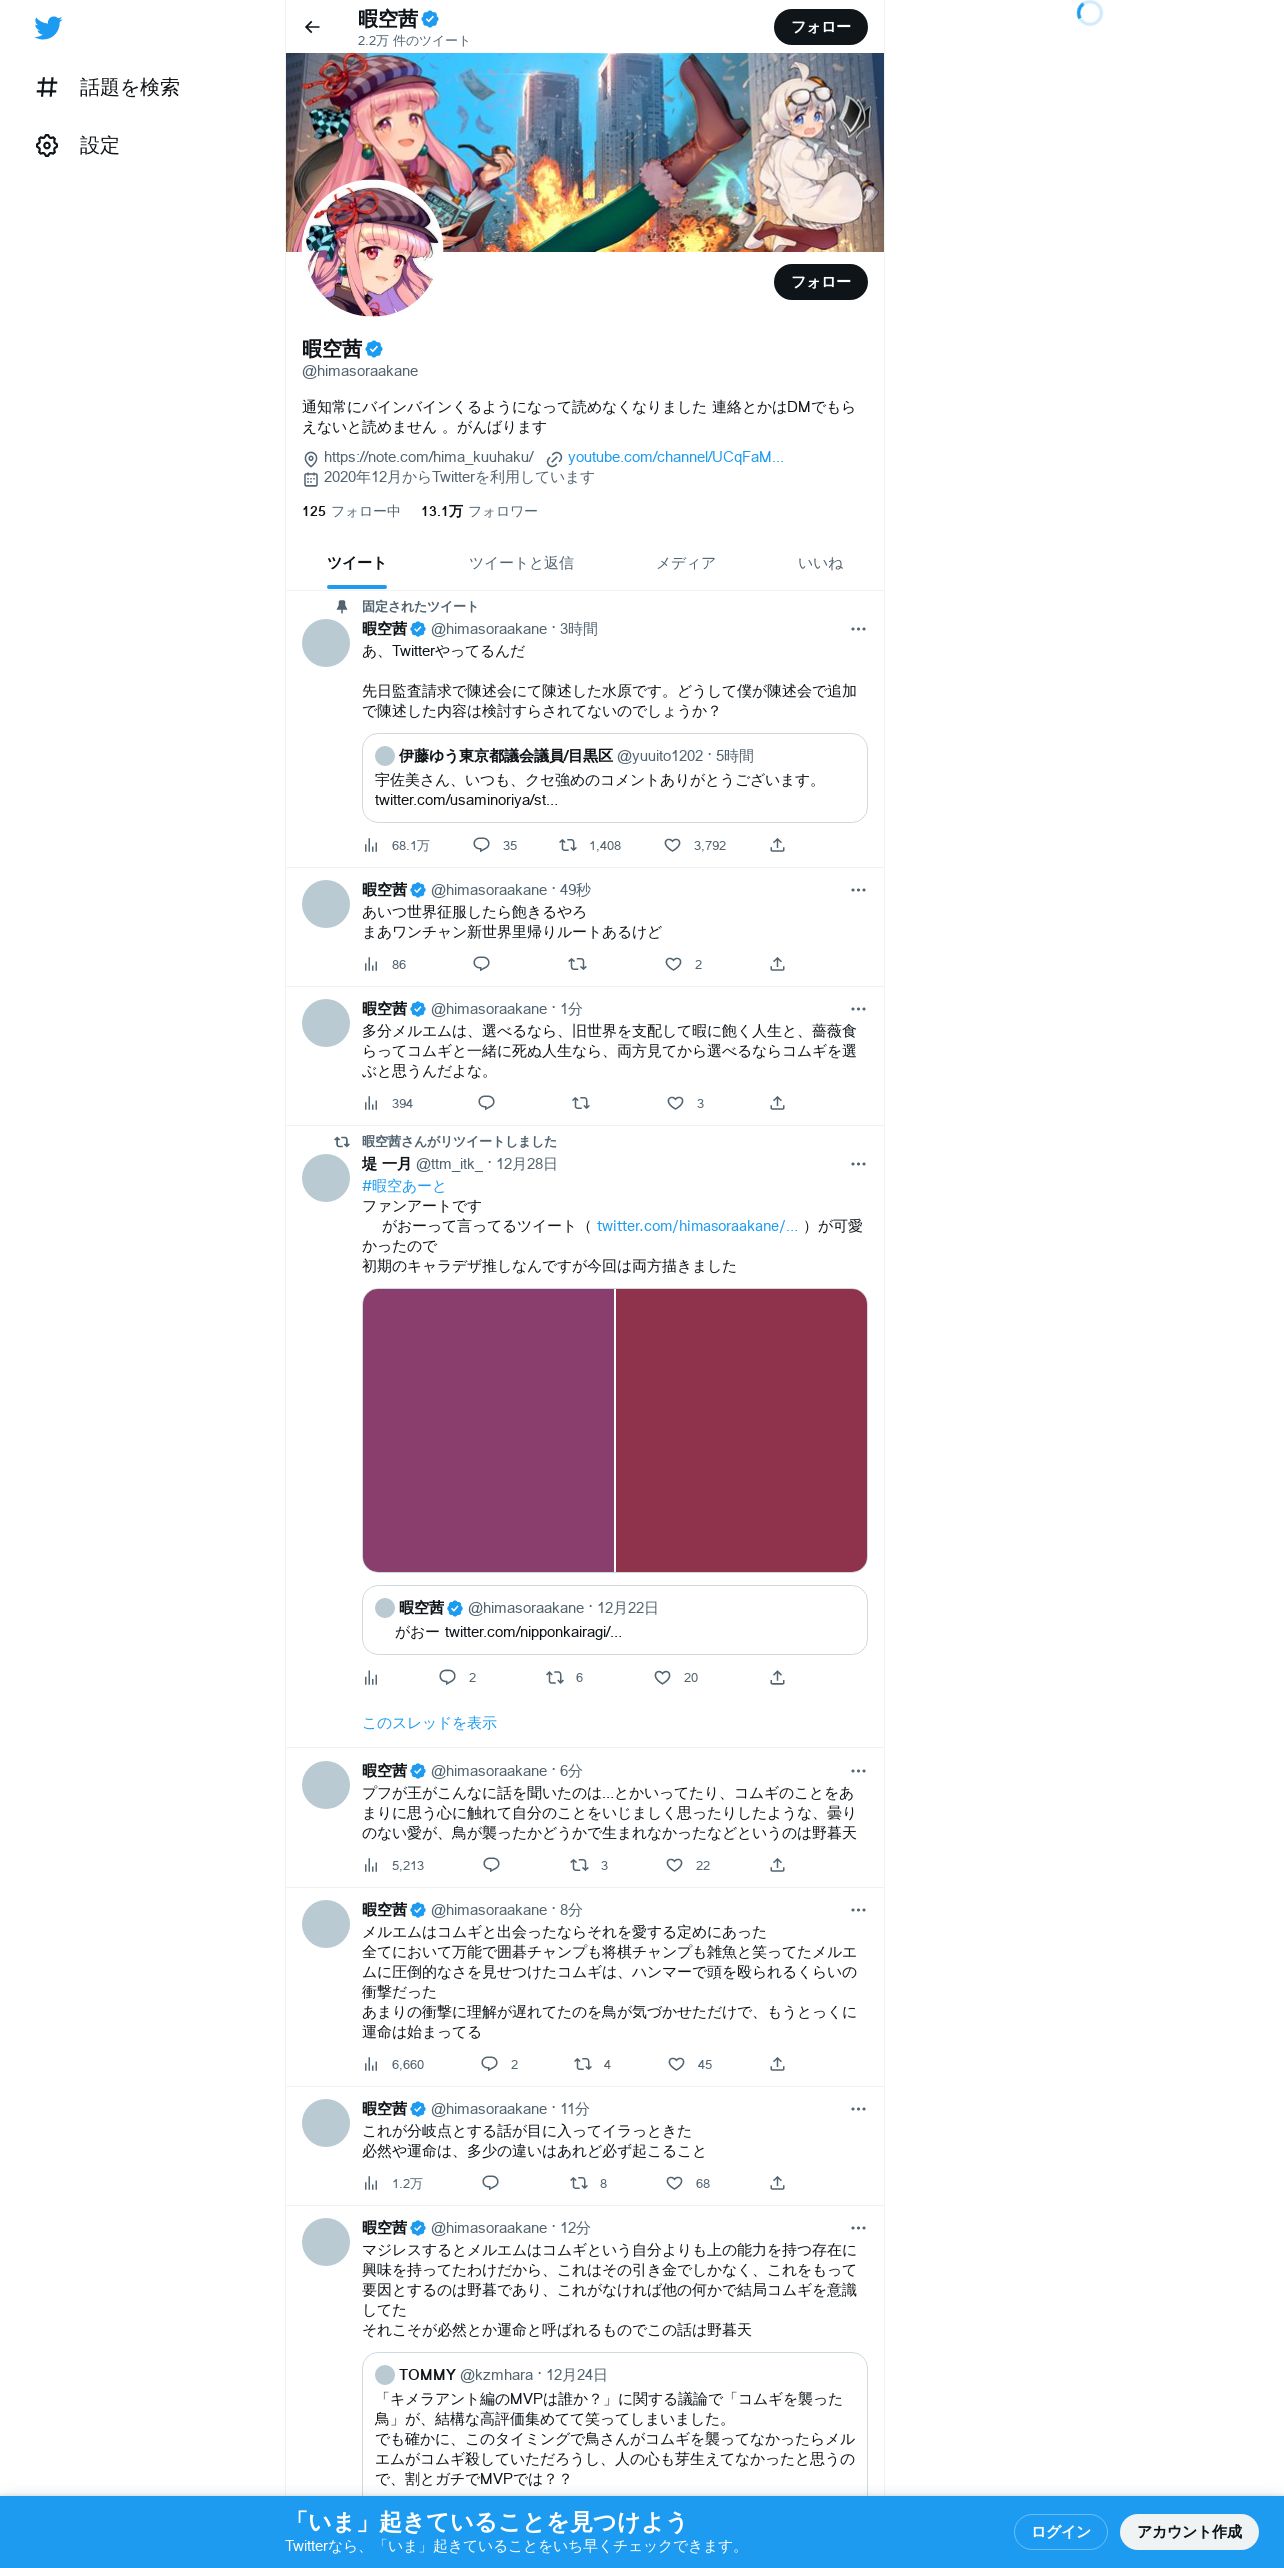1284x2568 pixels.
Task: Open the youtube.com channel link in bio
Action: coord(675,457)
